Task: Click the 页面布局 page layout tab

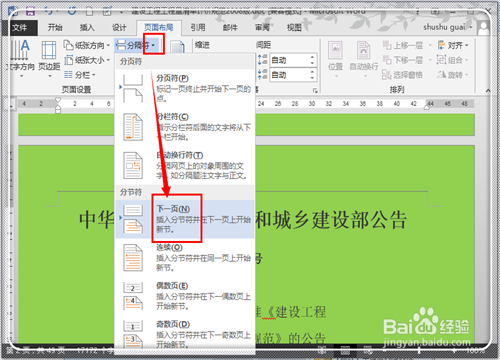Action: coord(159,28)
